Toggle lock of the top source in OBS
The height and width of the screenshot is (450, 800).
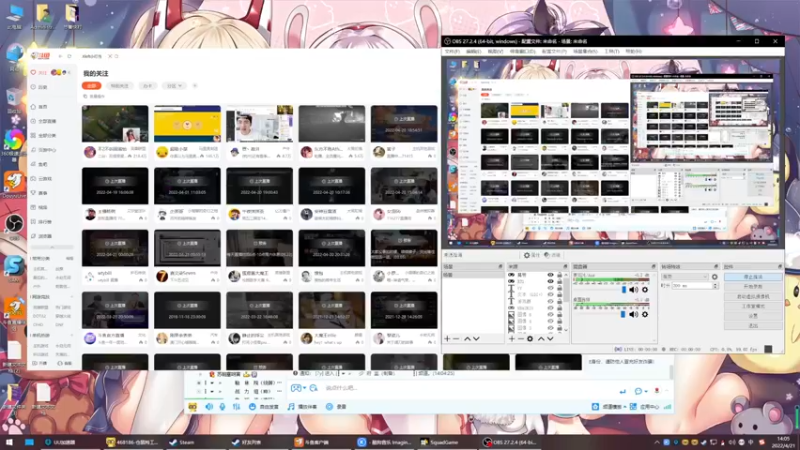560,274
